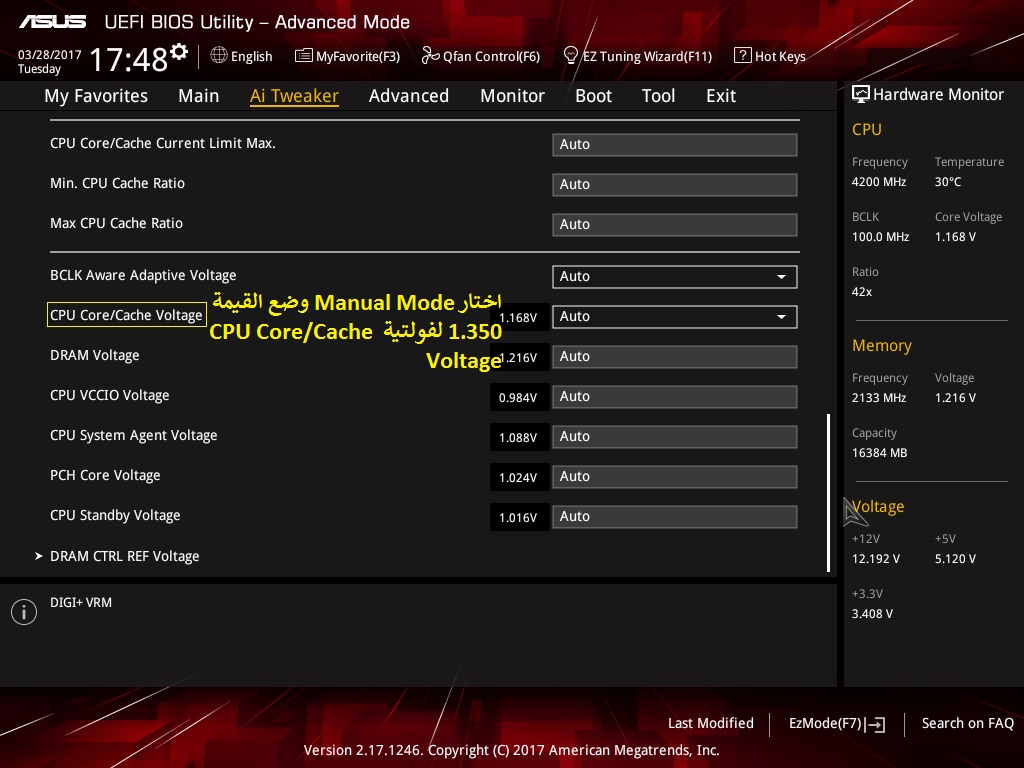The width and height of the screenshot is (1024, 768).
Task: Open BCLK Aware Adaptive Voltage dropdown
Action: click(675, 276)
